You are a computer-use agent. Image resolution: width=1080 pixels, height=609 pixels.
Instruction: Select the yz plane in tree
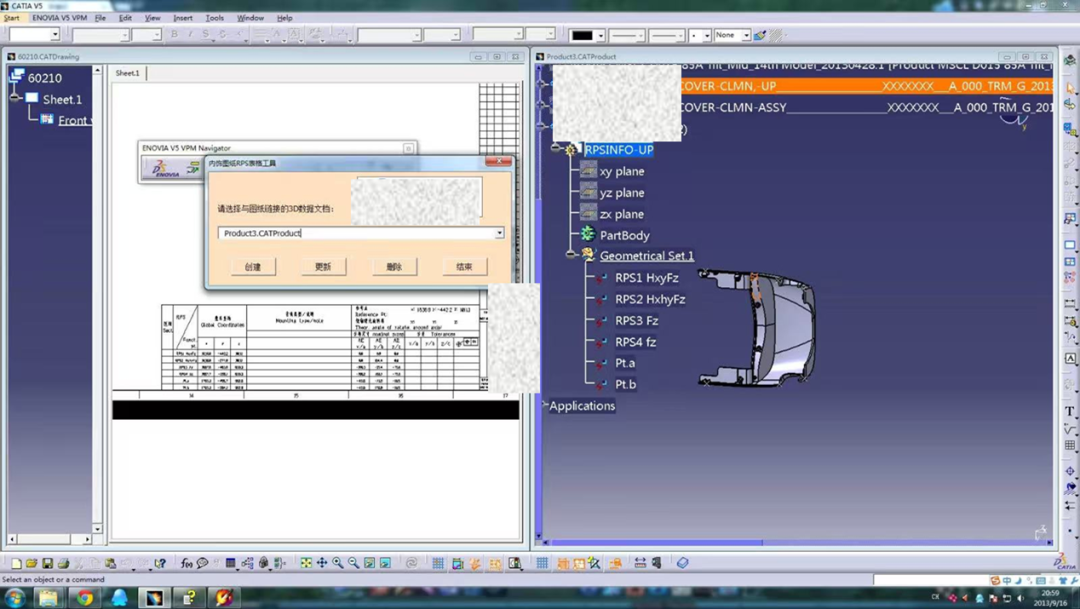(x=622, y=193)
